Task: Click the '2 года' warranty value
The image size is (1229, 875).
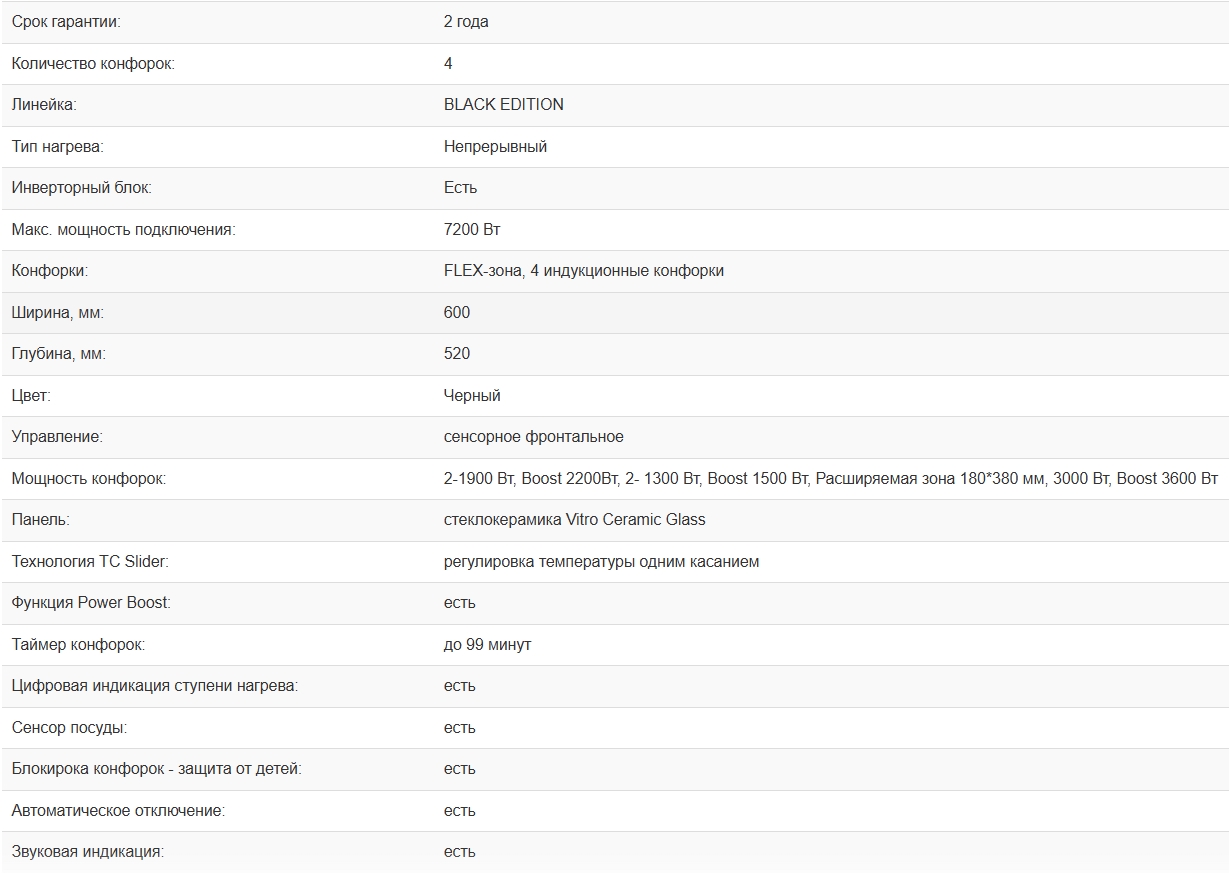Action: pyautogui.click(x=466, y=22)
